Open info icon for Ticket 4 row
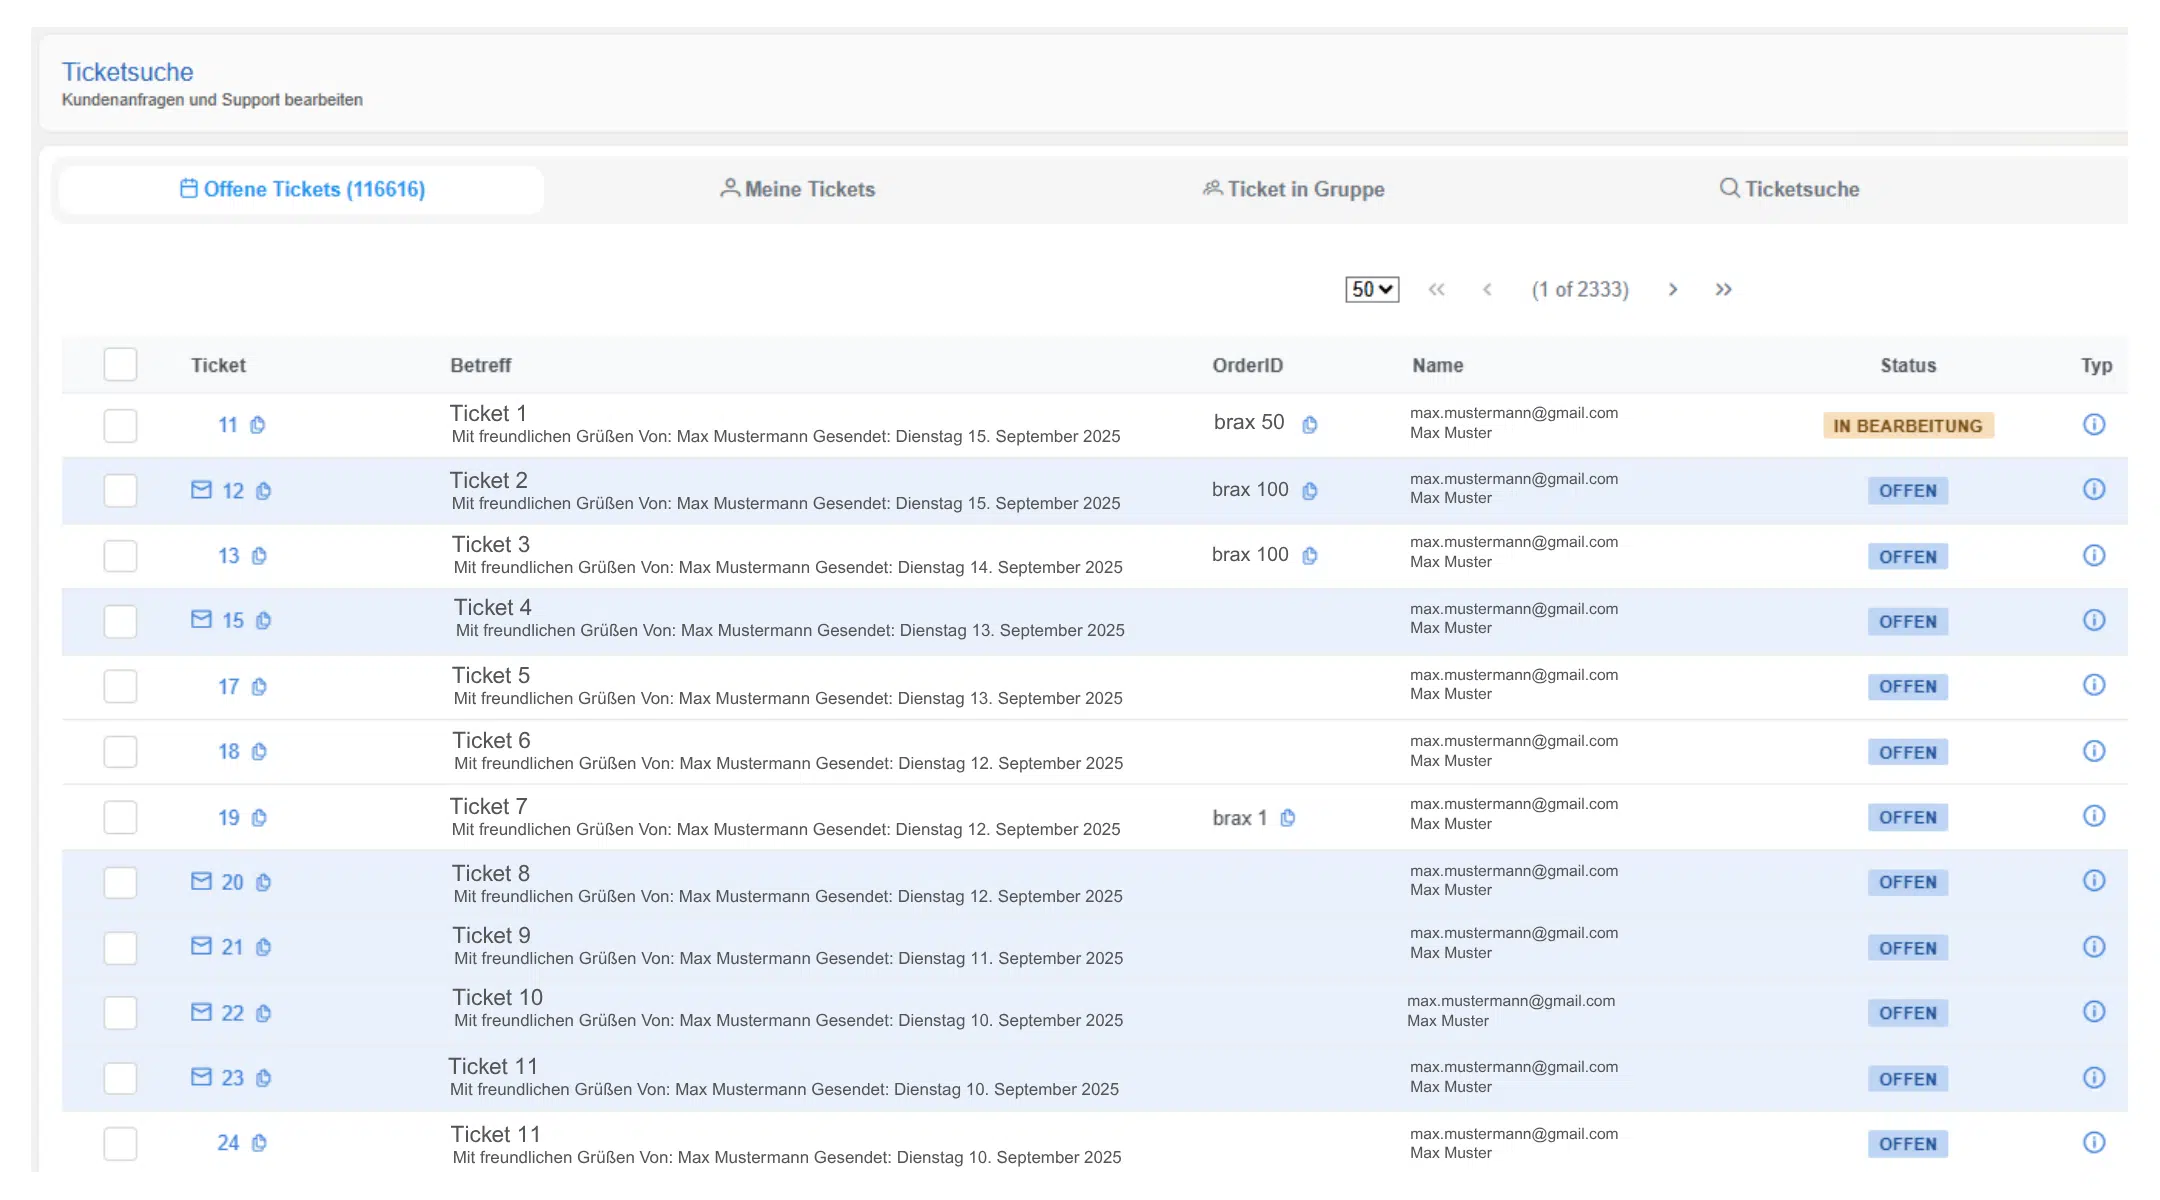Image resolution: width=2160 pixels, height=1200 pixels. [x=2094, y=621]
